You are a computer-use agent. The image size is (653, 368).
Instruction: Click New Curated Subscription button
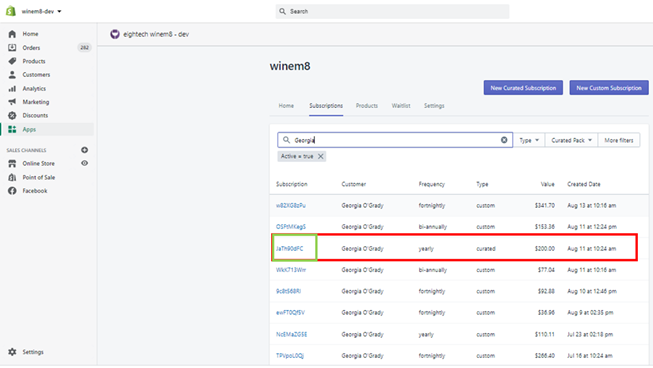pyautogui.click(x=523, y=88)
